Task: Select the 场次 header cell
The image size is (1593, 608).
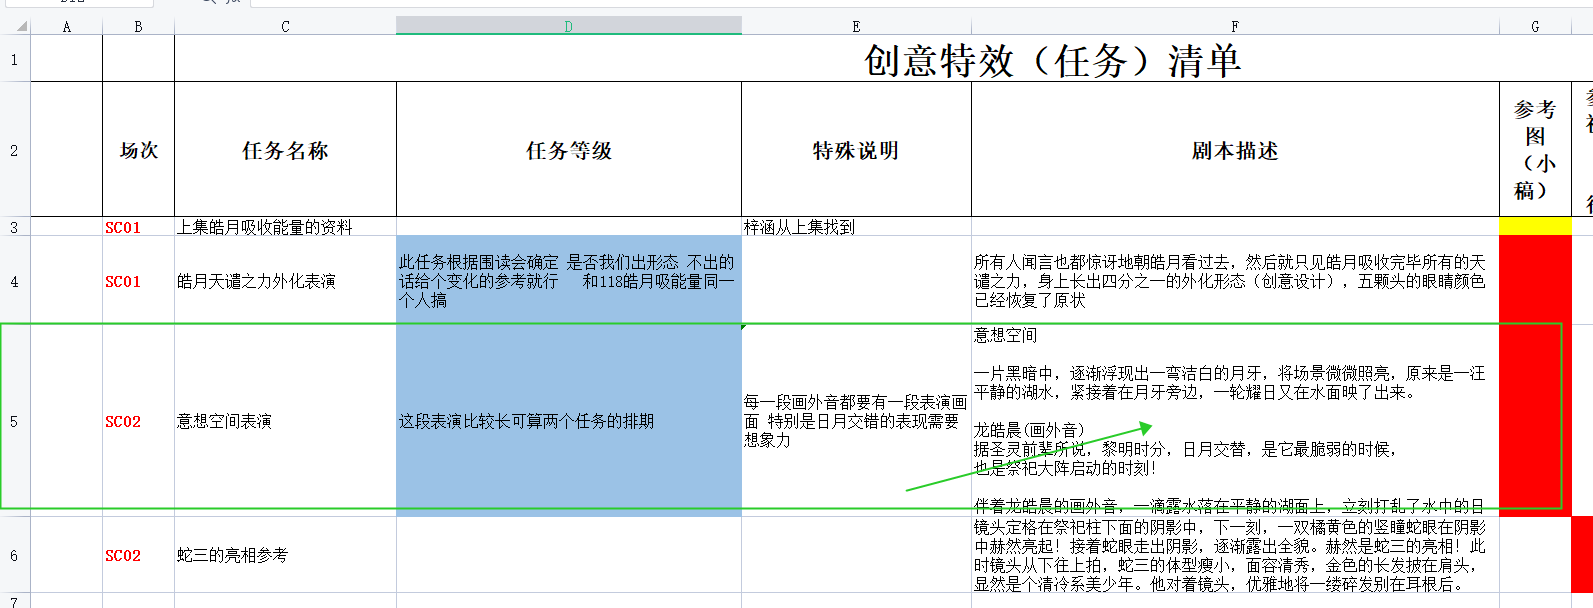Action: pyautogui.click(x=138, y=150)
